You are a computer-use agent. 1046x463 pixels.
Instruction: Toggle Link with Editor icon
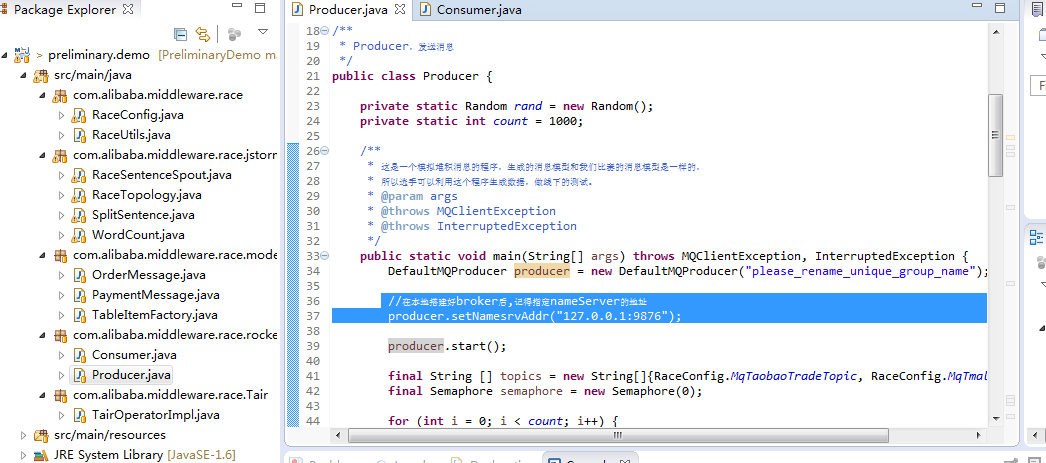click(x=203, y=34)
